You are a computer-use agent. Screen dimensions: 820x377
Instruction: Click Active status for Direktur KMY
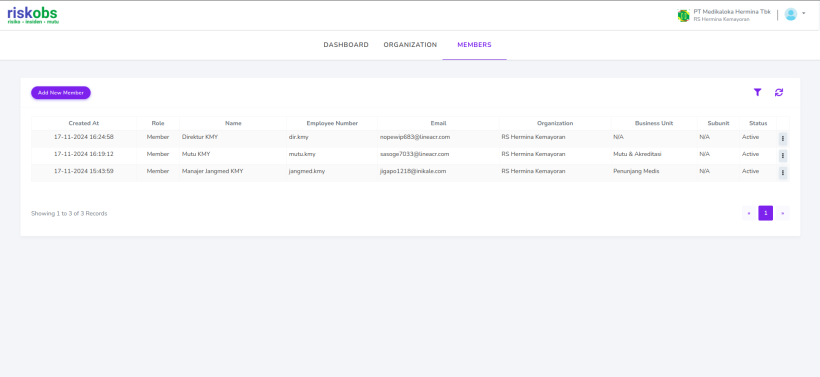pos(750,137)
